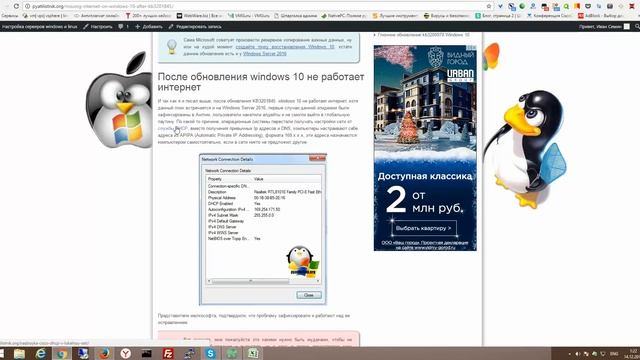Follow the Windows Server 2016 link
This screenshot has height=360, width=640.
click(x=264, y=53)
